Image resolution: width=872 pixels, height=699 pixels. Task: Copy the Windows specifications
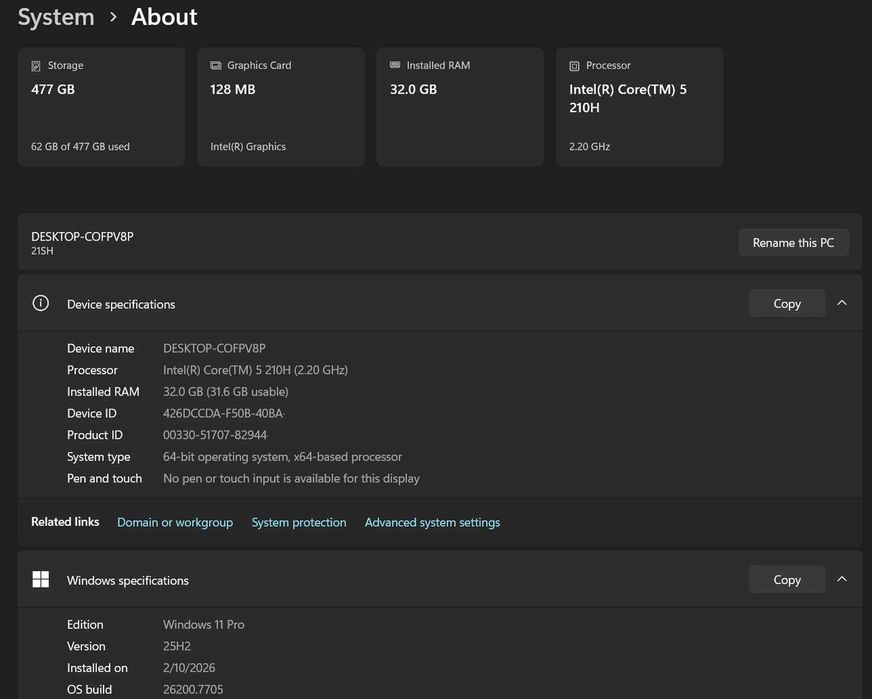point(787,579)
